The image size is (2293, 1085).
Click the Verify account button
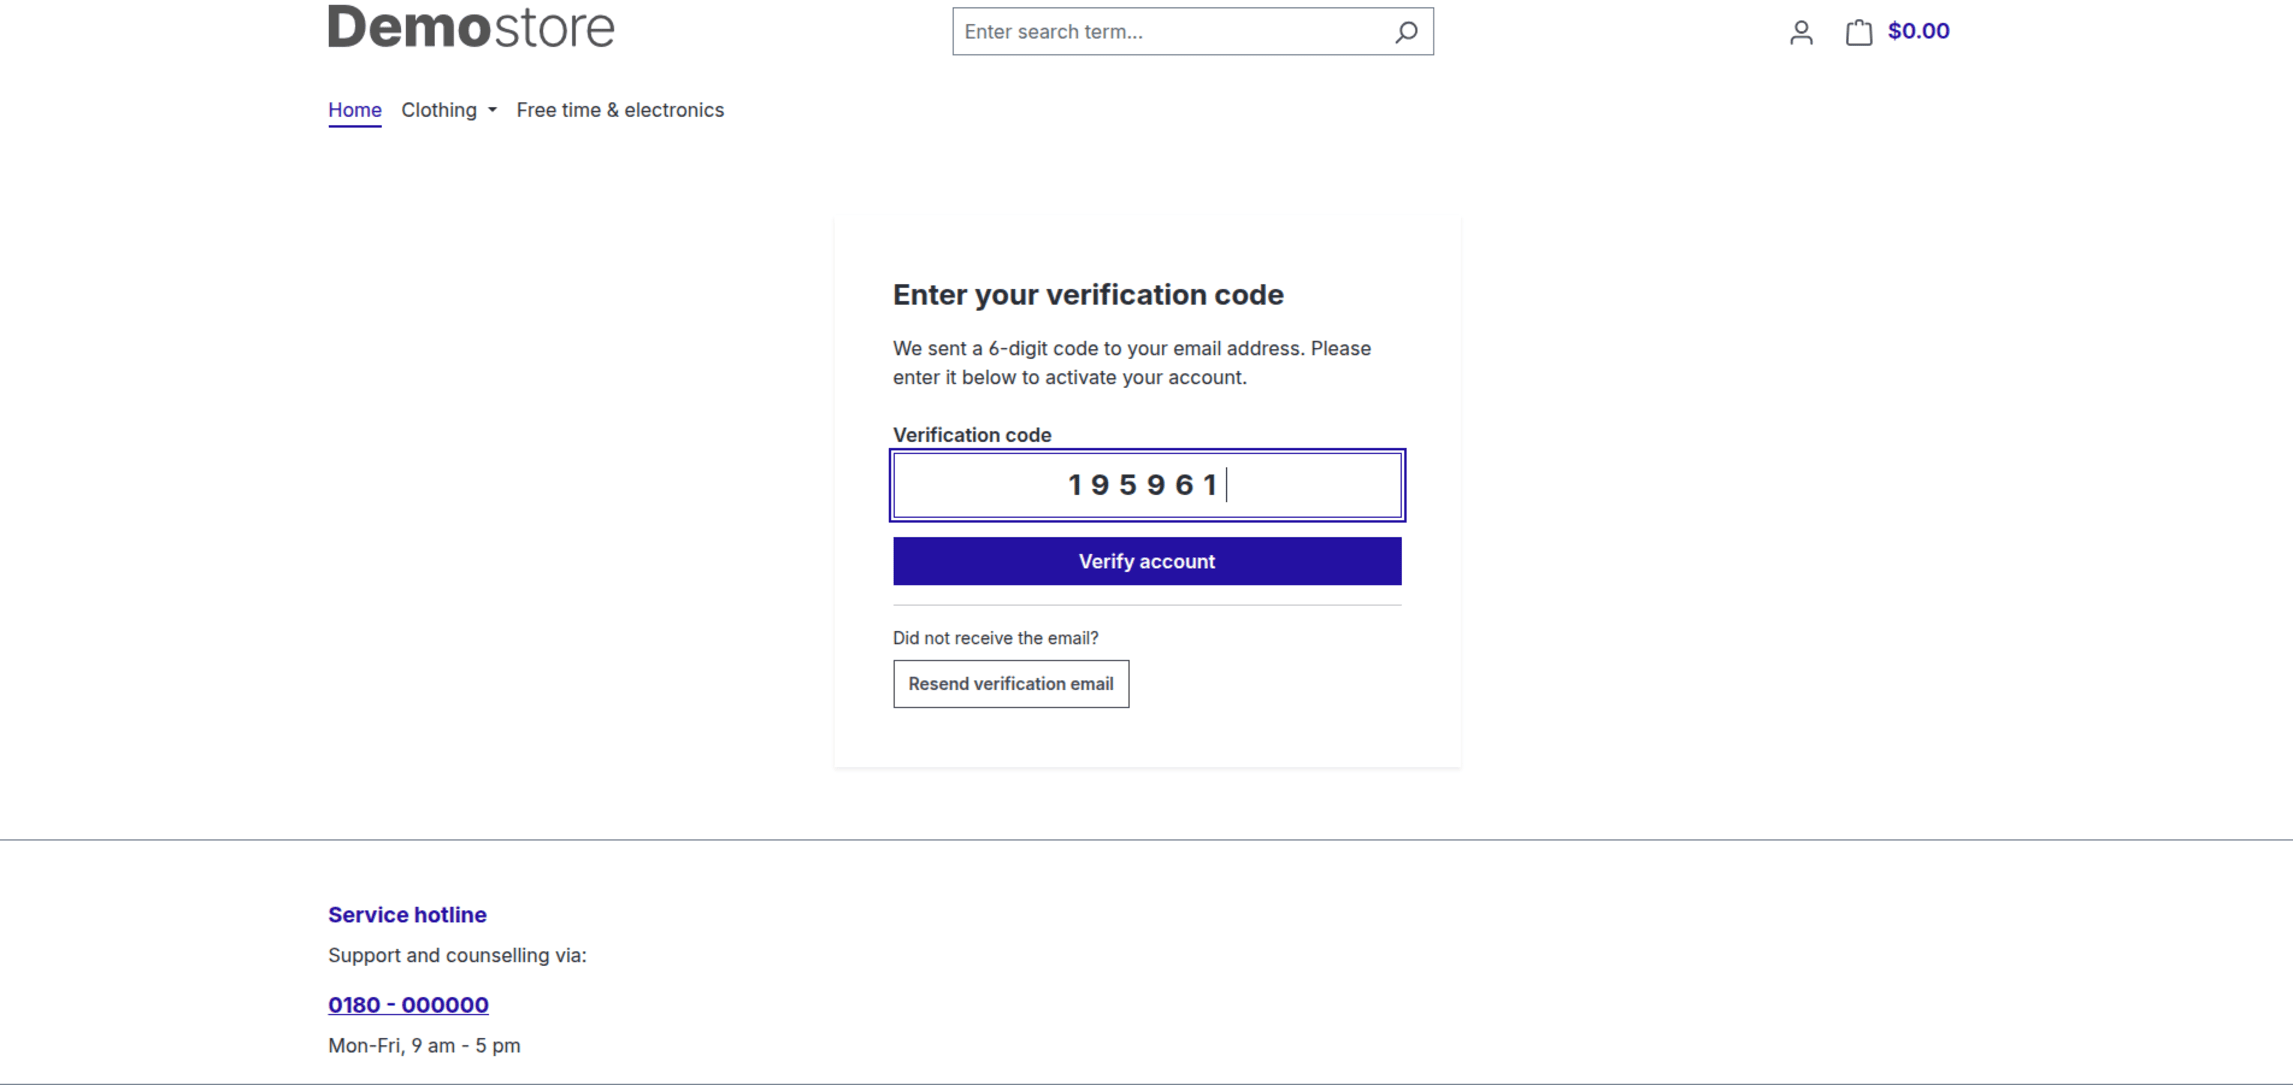point(1147,561)
